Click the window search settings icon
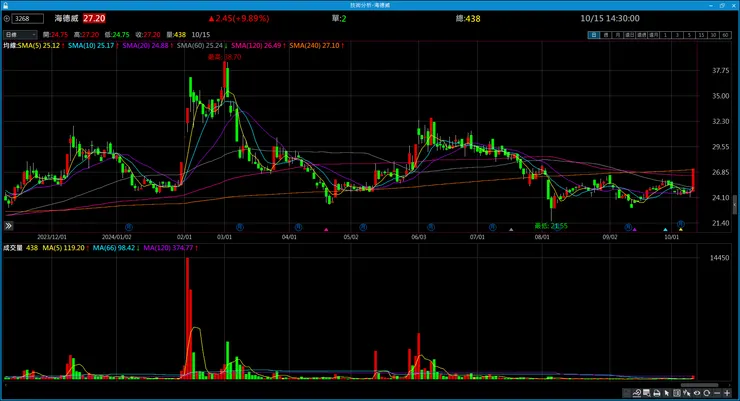The image size is (740, 401). [647, 393]
